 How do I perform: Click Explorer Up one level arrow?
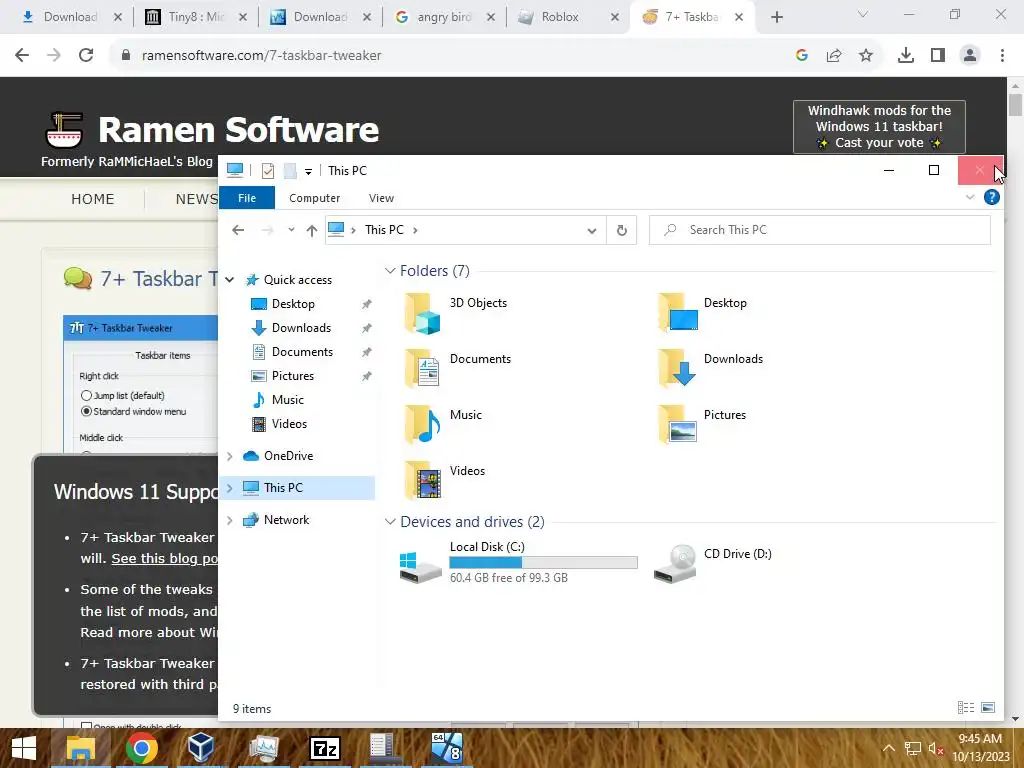(x=312, y=230)
